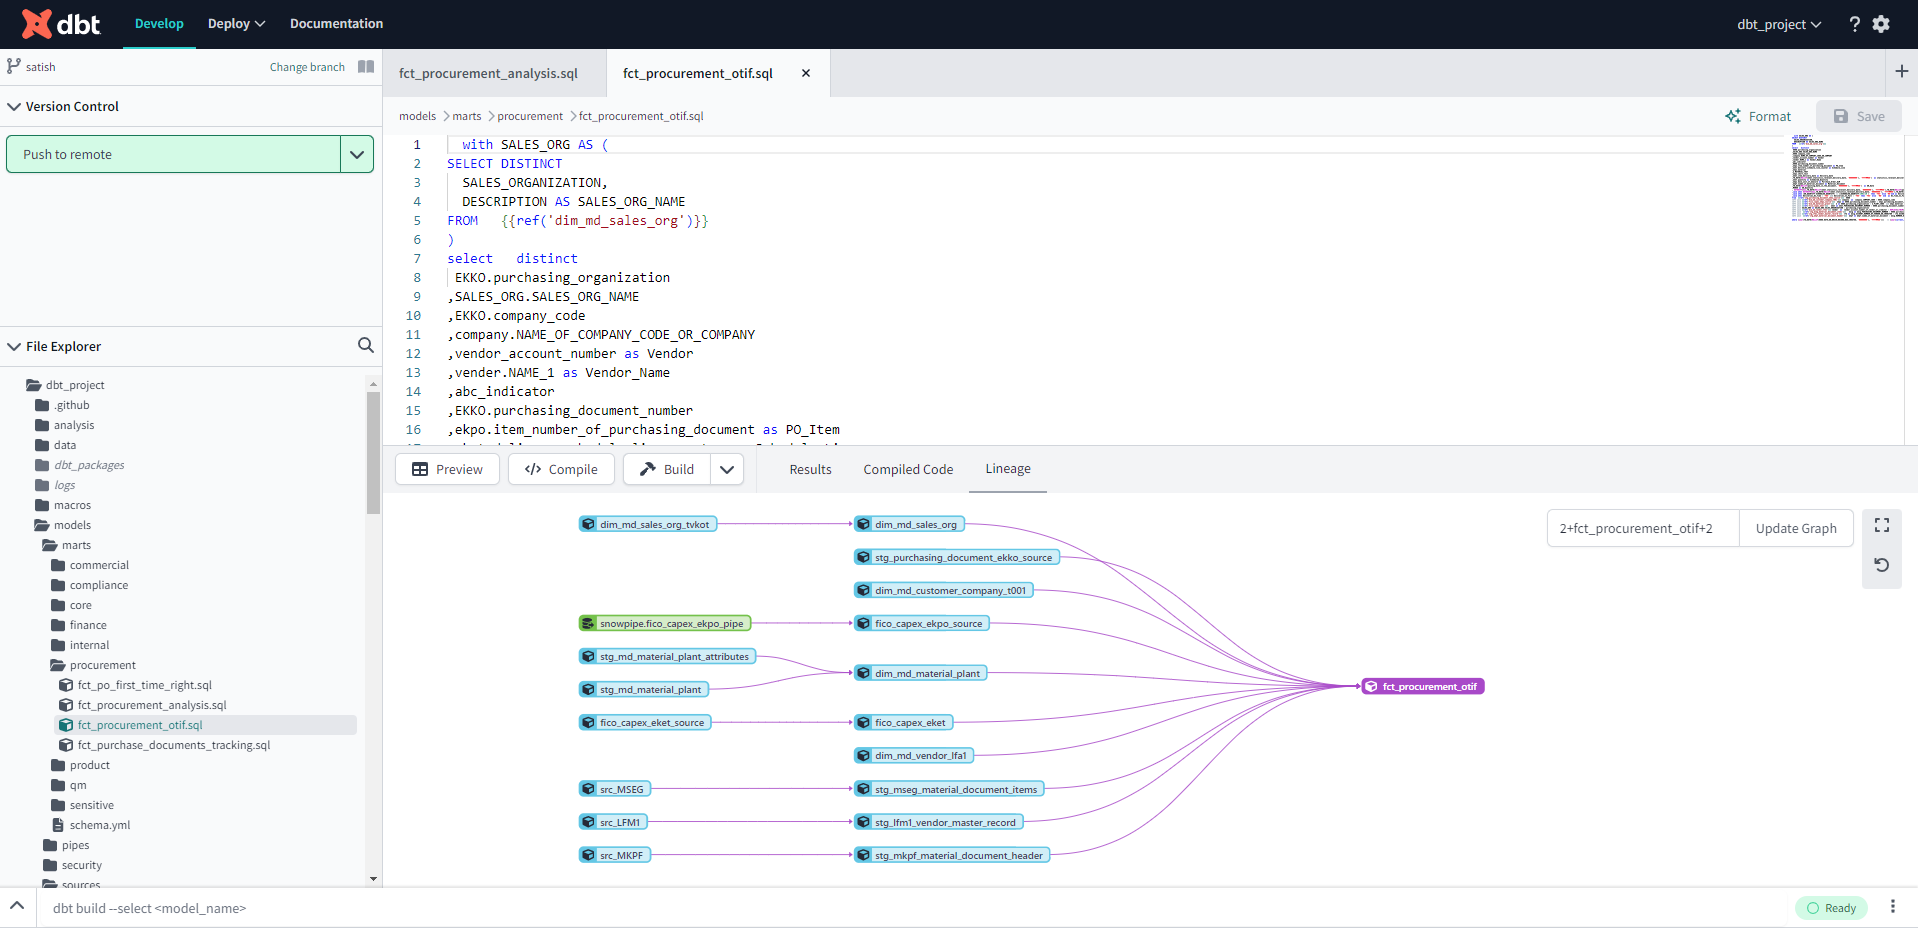Open the settings gear icon

pyautogui.click(x=1881, y=24)
